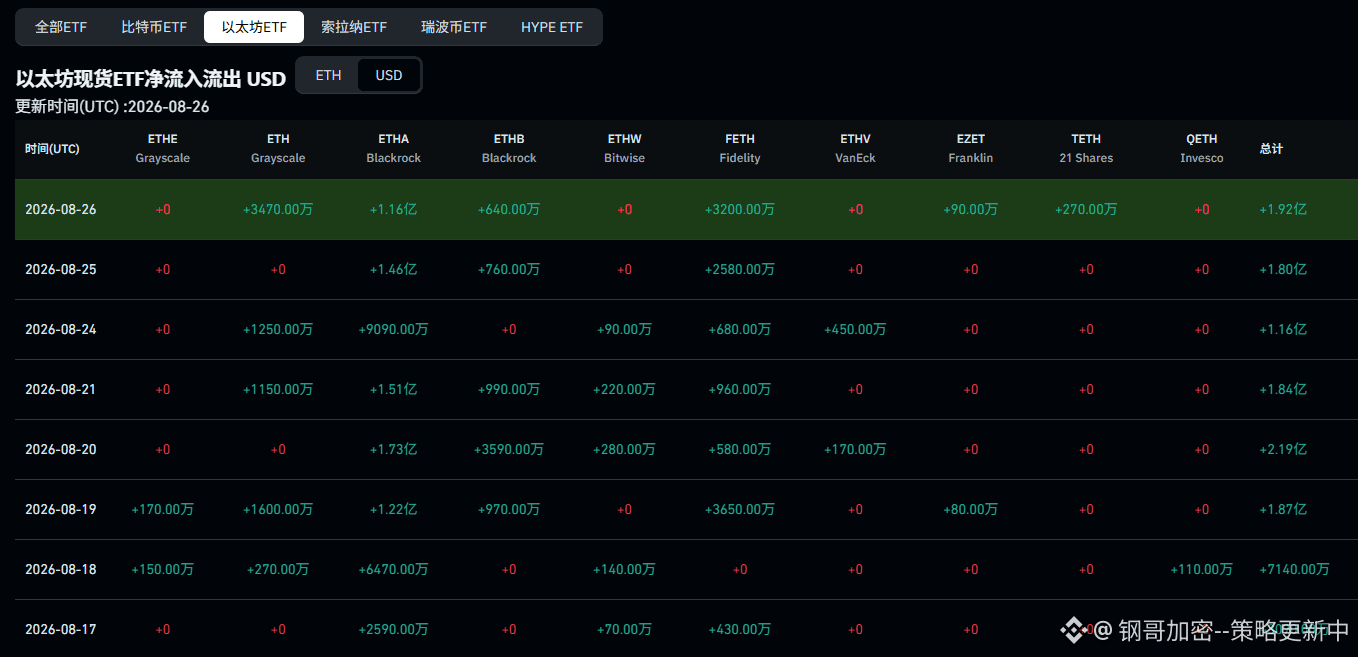1358x657 pixels.
Task: Switch to the 瑞波币ETF tab
Action: coord(454,27)
